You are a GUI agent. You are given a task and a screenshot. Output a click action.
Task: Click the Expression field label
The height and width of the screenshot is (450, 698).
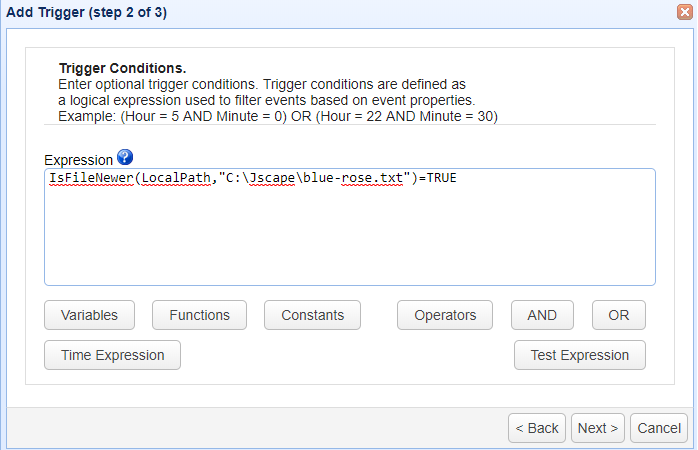(x=78, y=160)
